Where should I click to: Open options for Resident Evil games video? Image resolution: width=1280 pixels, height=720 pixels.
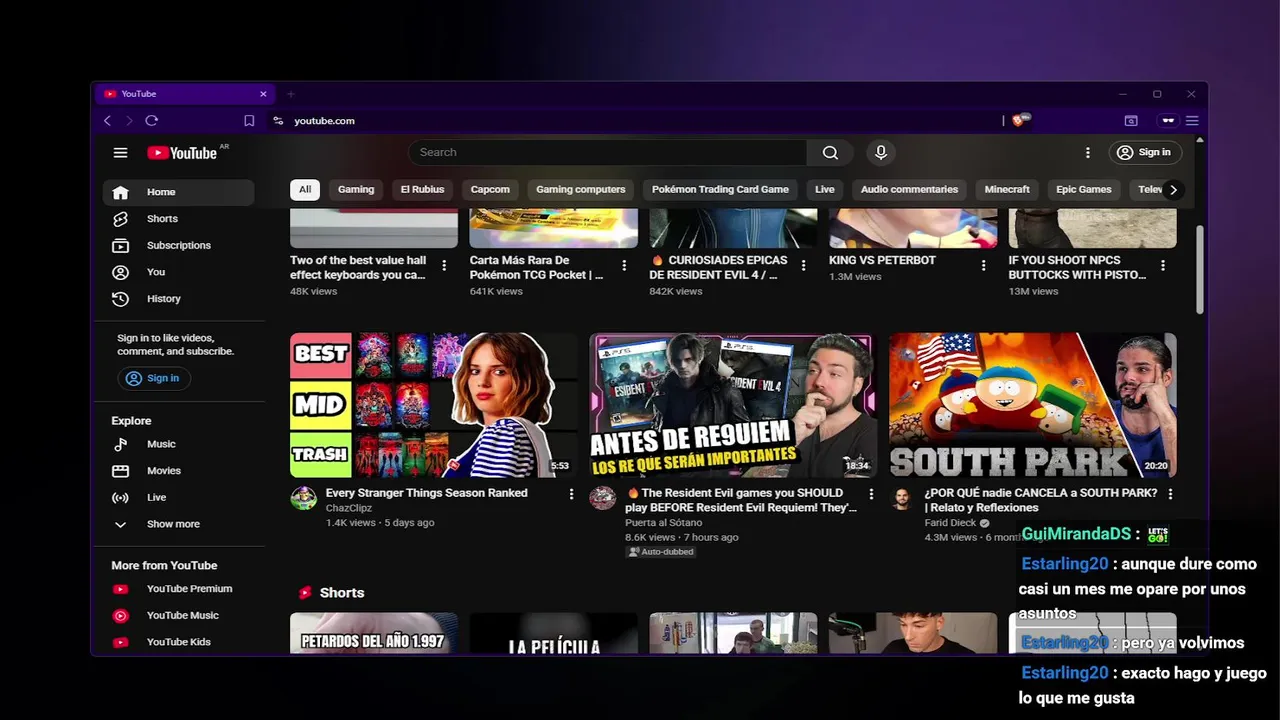coord(871,494)
